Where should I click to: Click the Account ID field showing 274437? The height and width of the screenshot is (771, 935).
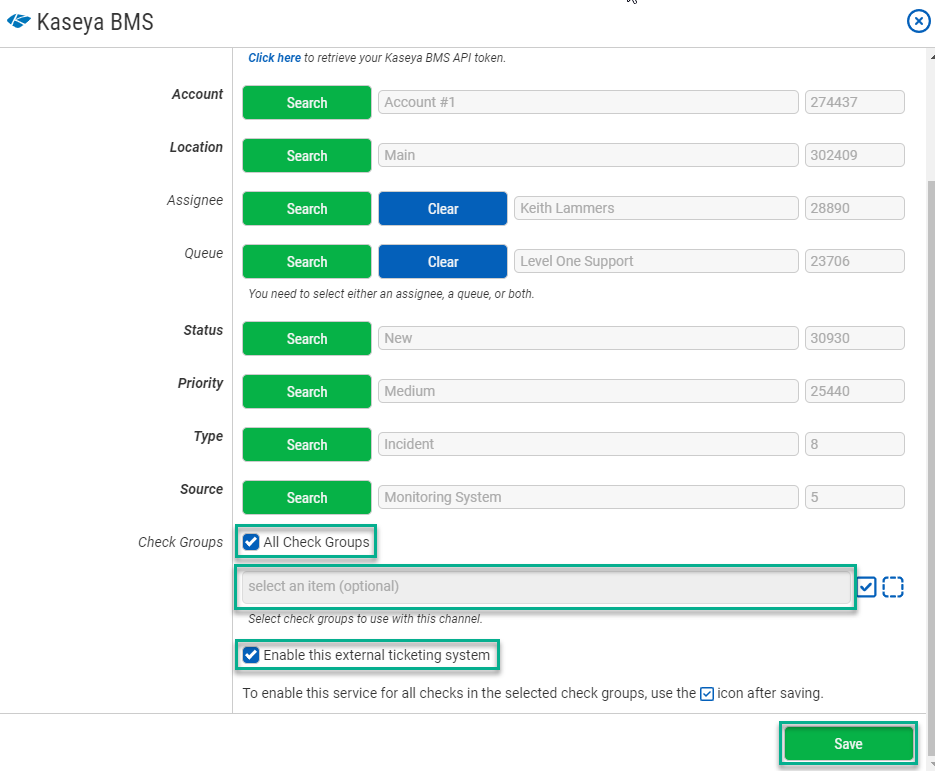(x=854, y=102)
